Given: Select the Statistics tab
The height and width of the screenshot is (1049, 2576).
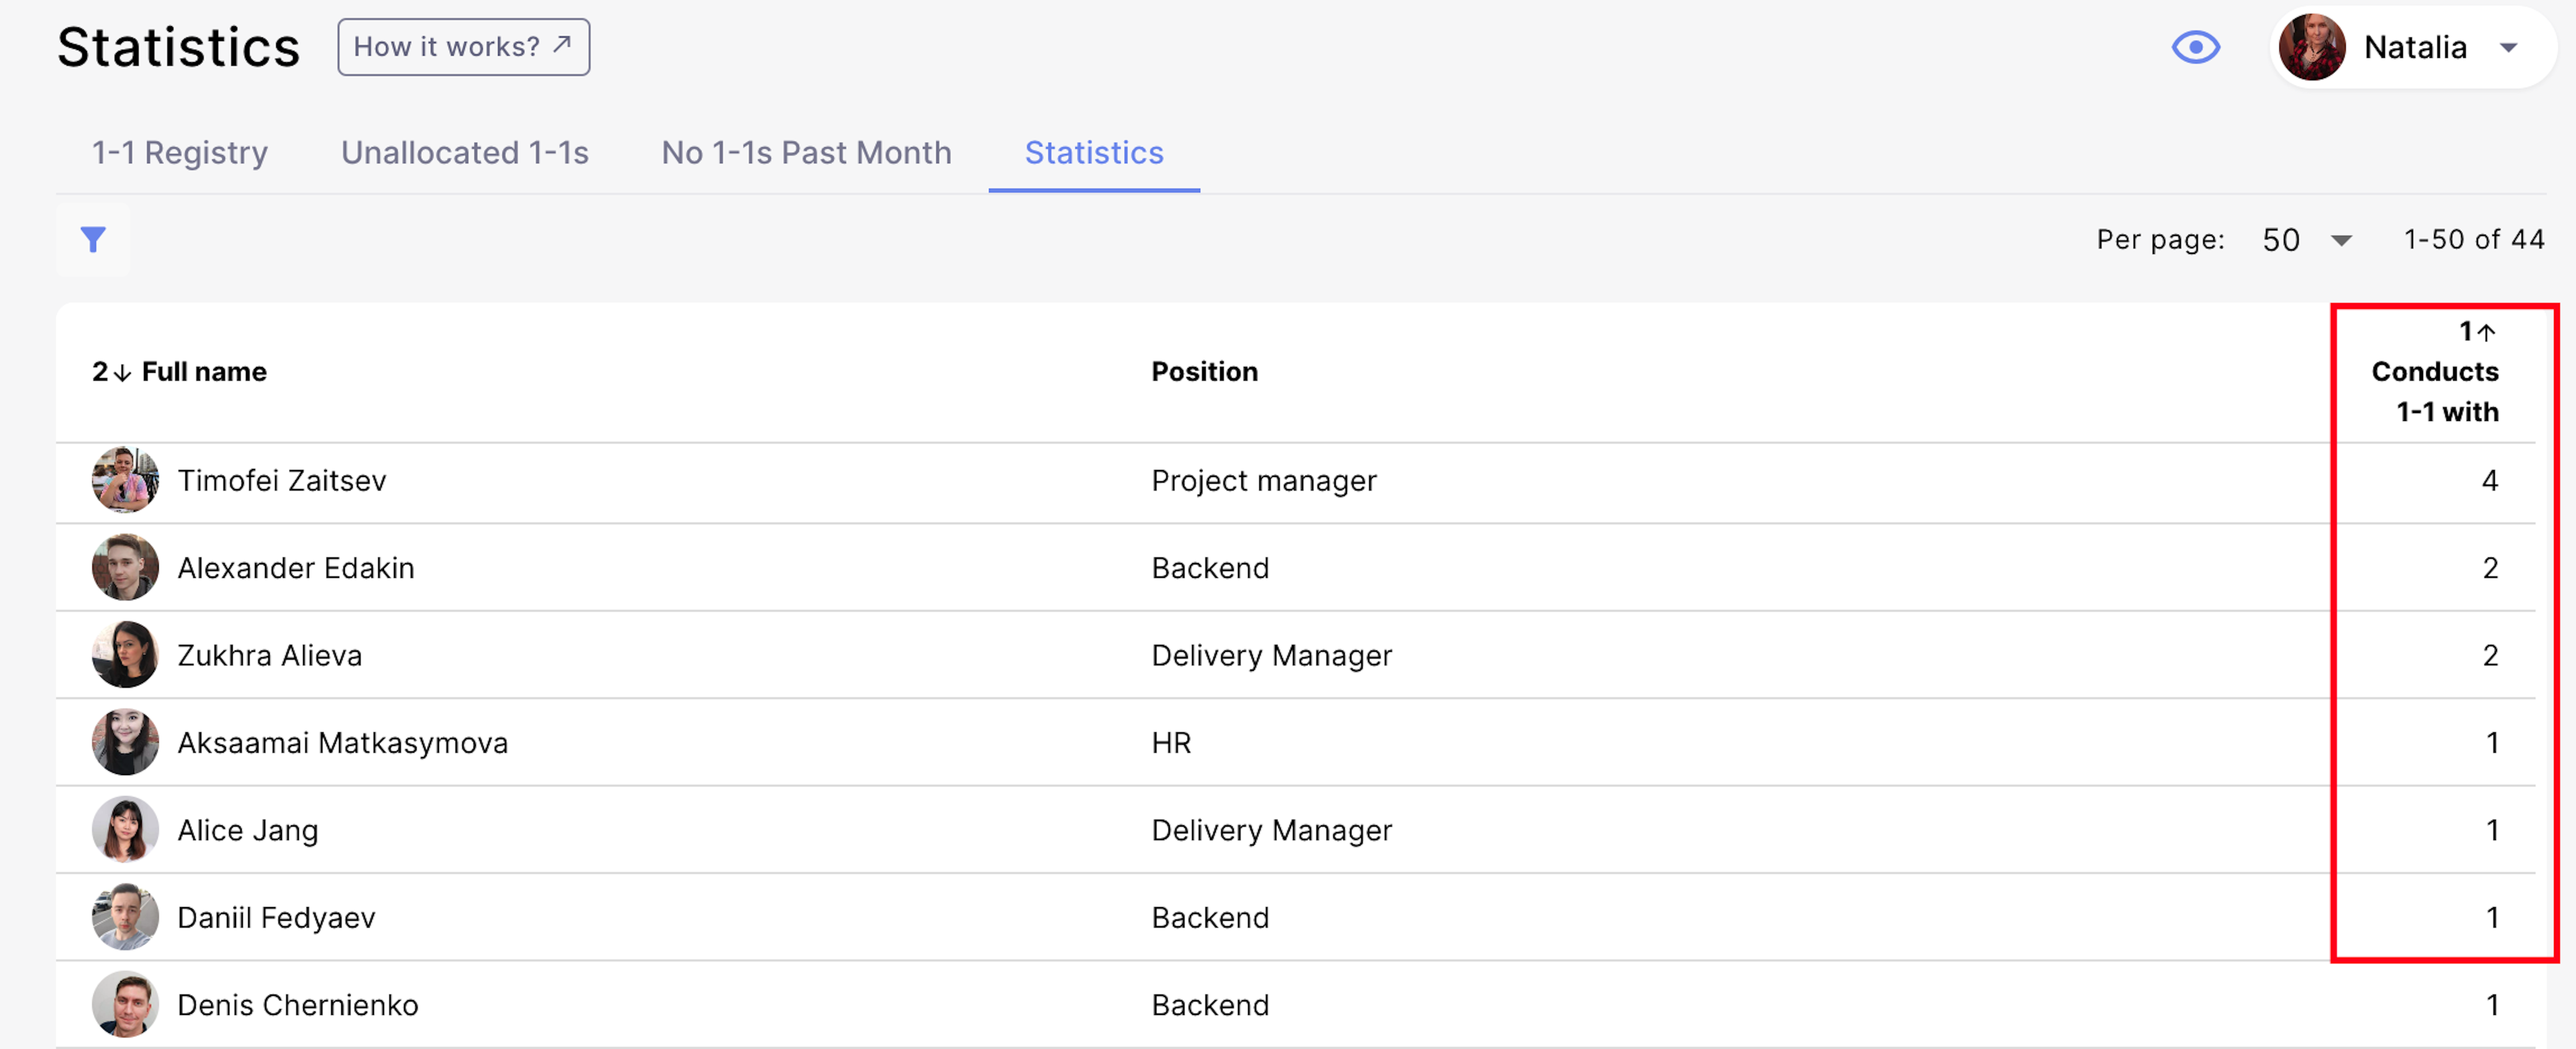Looking at the screenshot, I should (1094, 152).
